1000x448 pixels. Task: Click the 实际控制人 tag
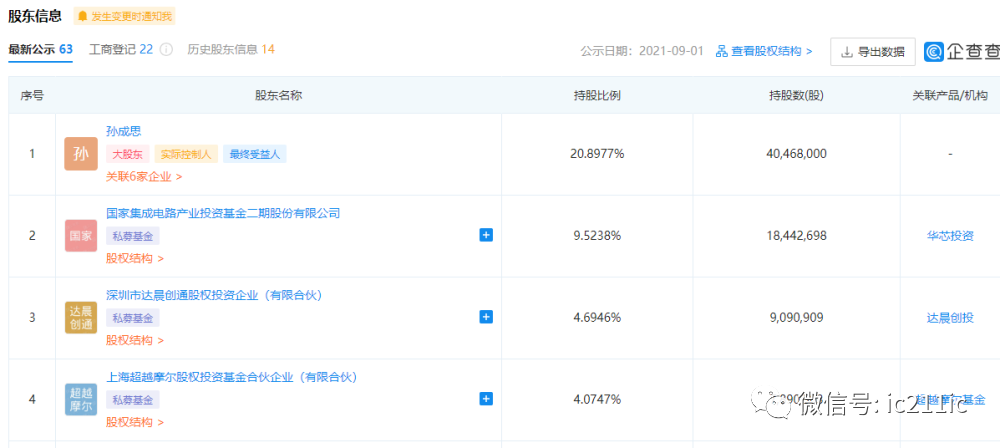tap(186, 154)
